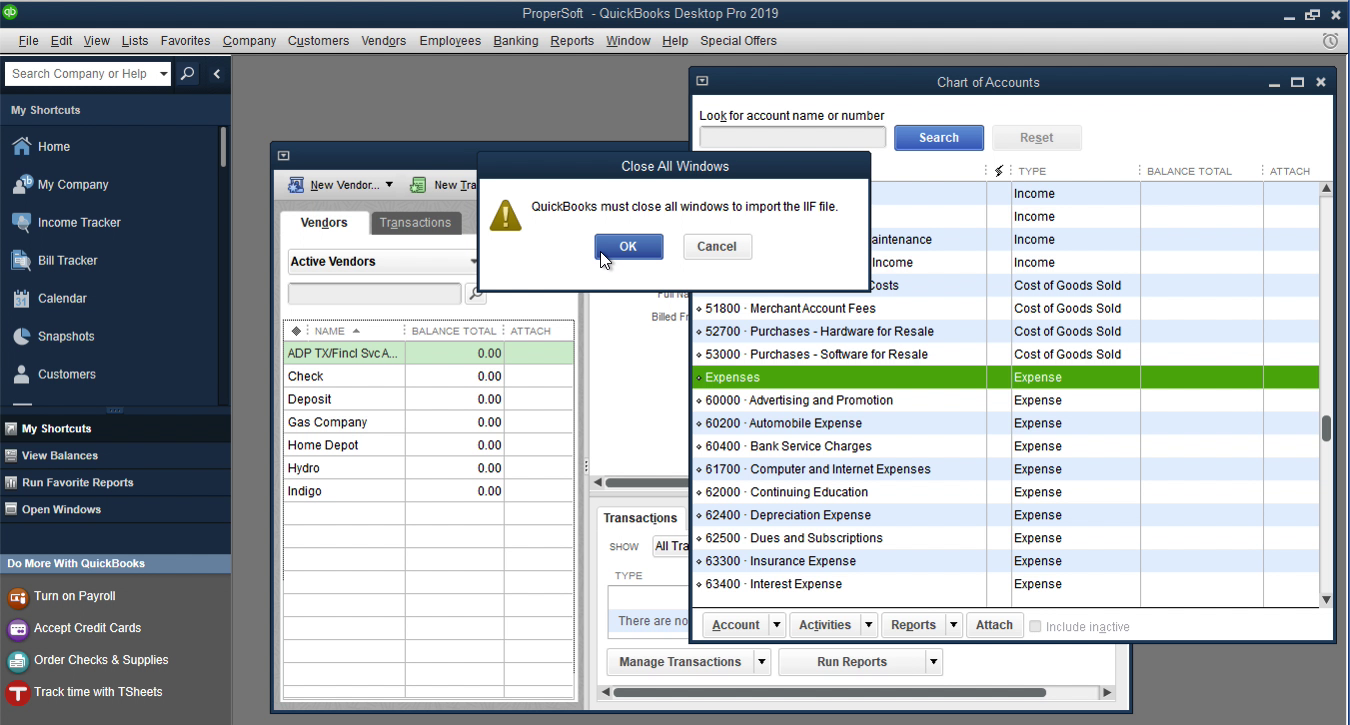Click the reminders clock icon at top right

1330,41
